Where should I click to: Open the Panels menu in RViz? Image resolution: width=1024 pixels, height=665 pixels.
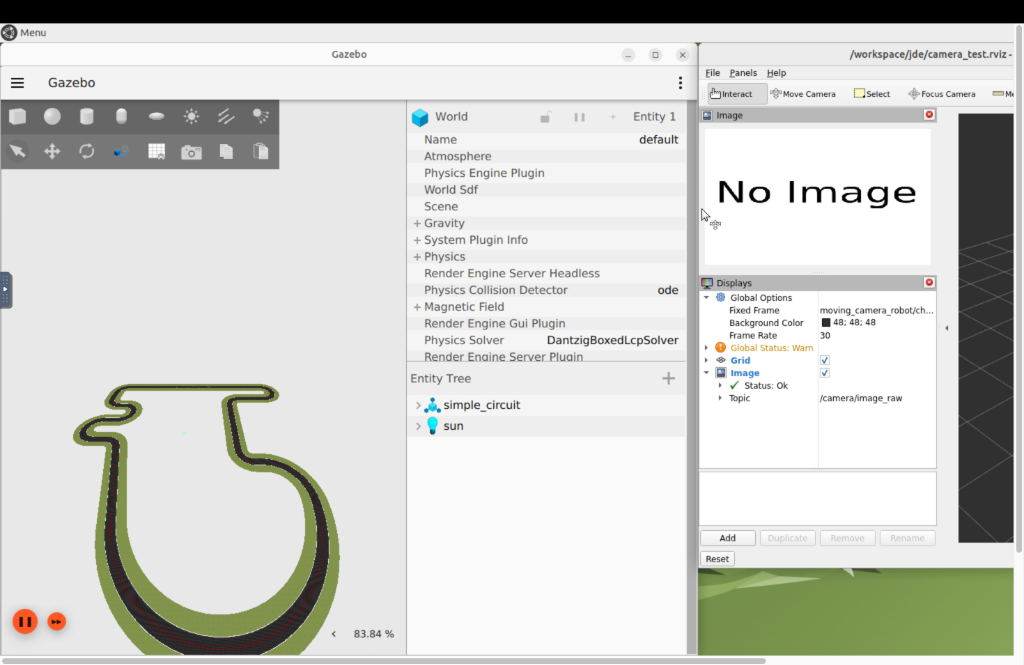pyautogui.click(x=743, y=73)
